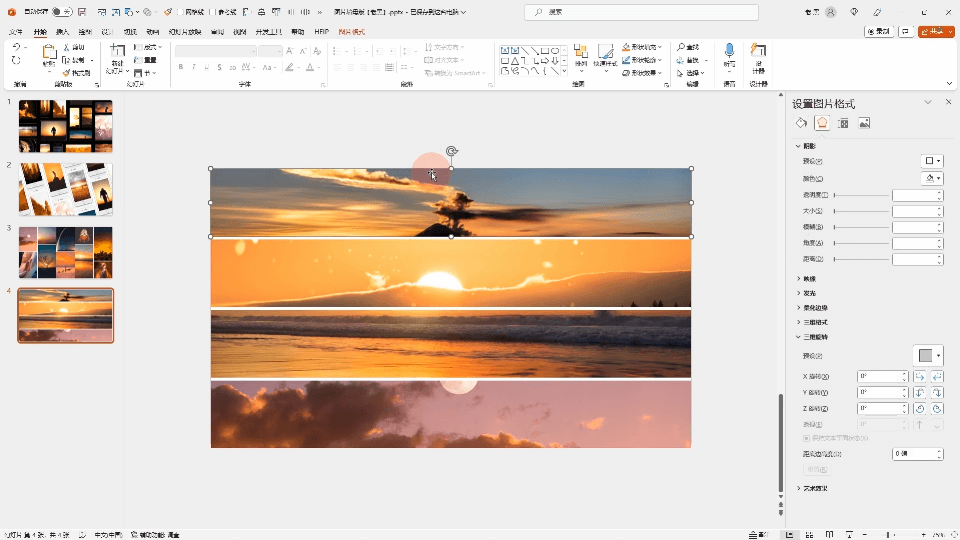Image resolution: width=960 pixels, height=540 pixels.
Task: Open the Picture tab icon in format pane
Action: pyautogui.click(x=864, y=123)
